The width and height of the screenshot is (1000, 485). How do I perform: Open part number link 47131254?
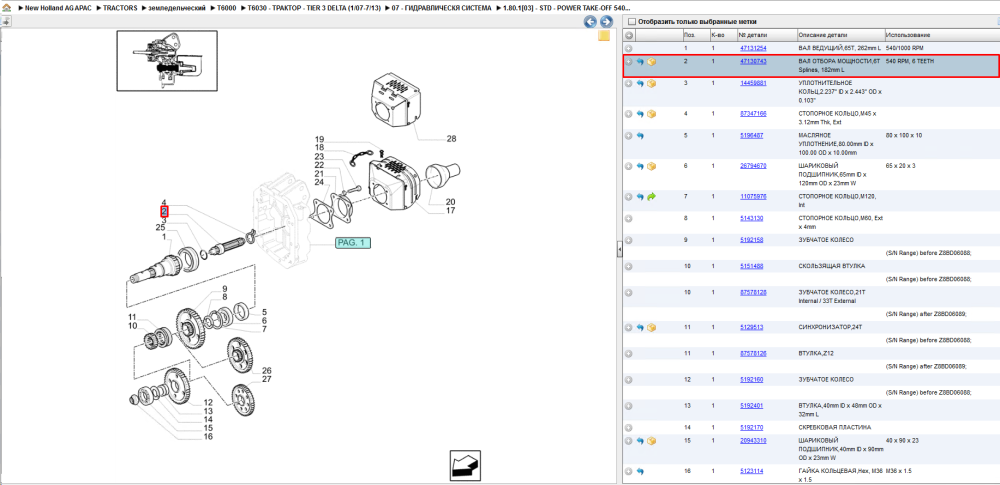753,48
